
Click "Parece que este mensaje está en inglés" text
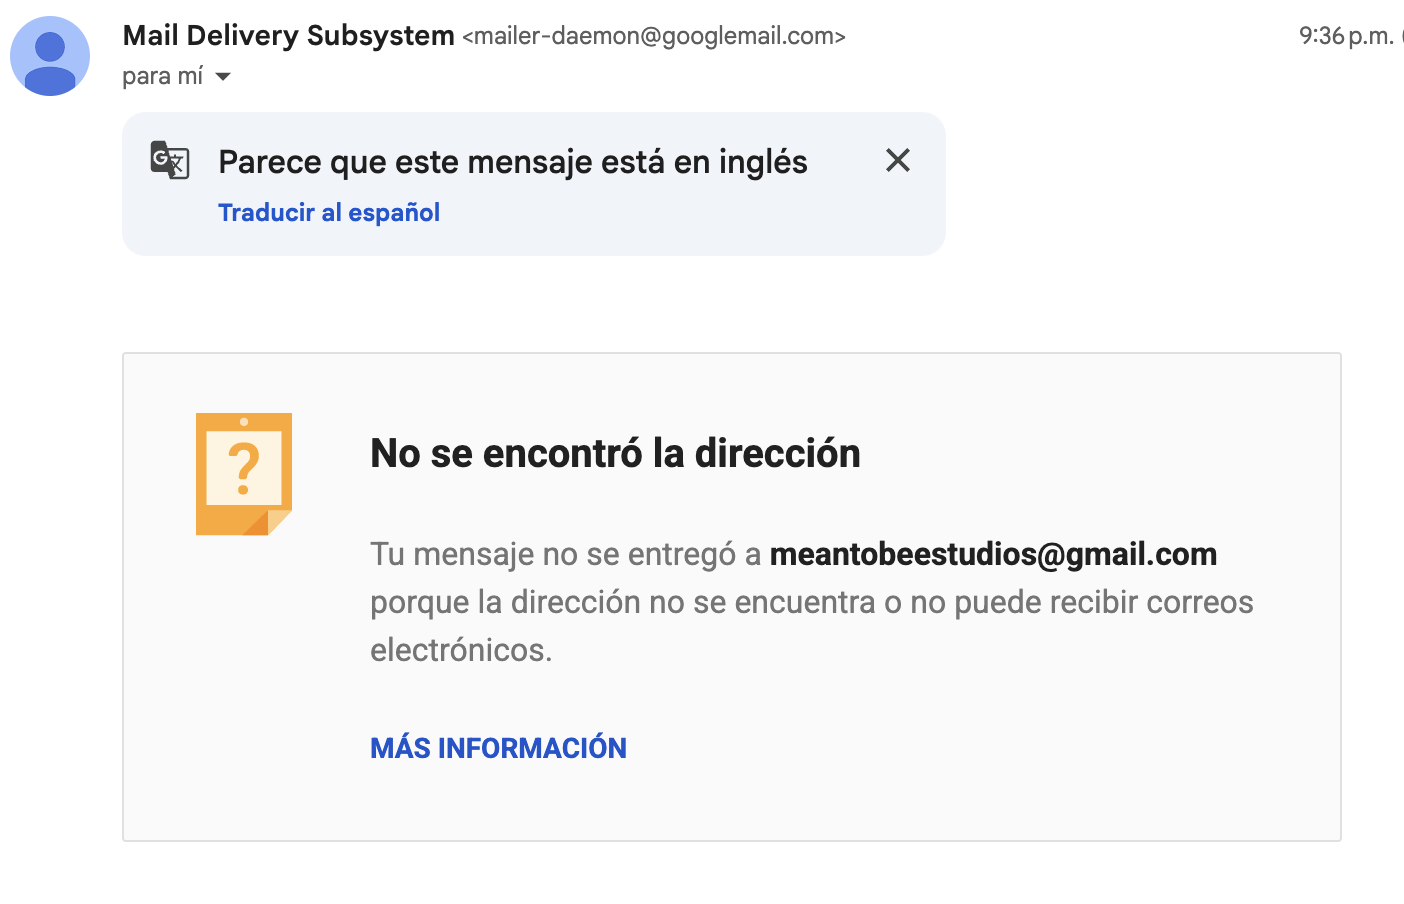512,162
